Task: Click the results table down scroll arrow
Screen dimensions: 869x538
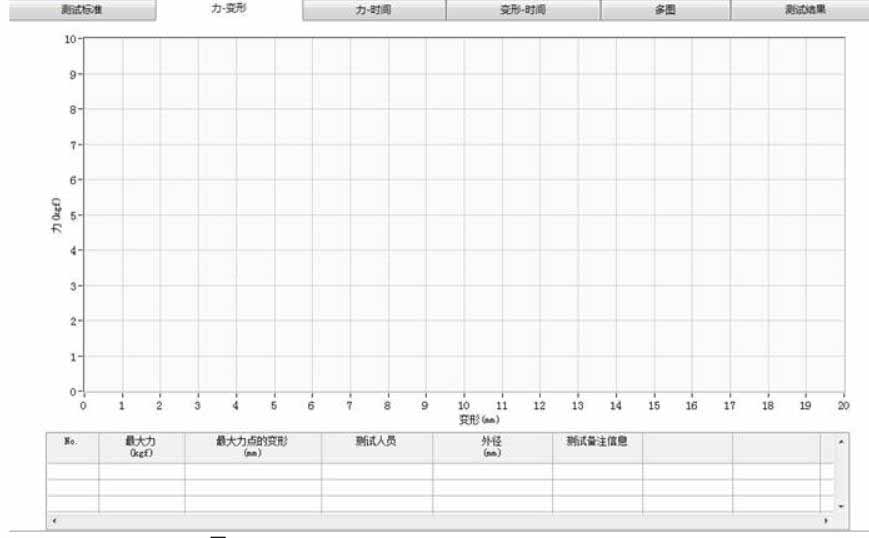Action: [x=840, y=507]
